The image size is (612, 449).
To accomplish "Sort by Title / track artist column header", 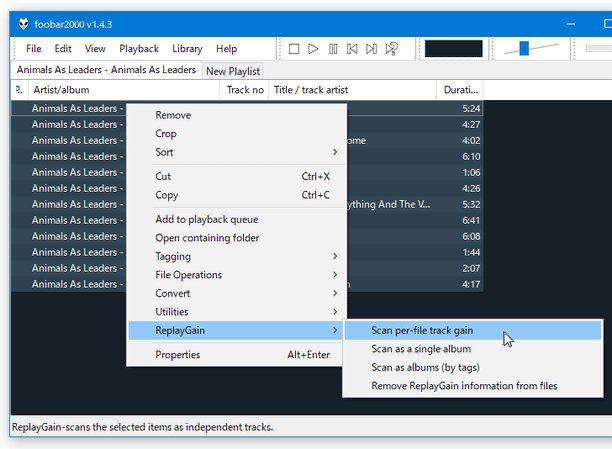I will coord(352,90).
